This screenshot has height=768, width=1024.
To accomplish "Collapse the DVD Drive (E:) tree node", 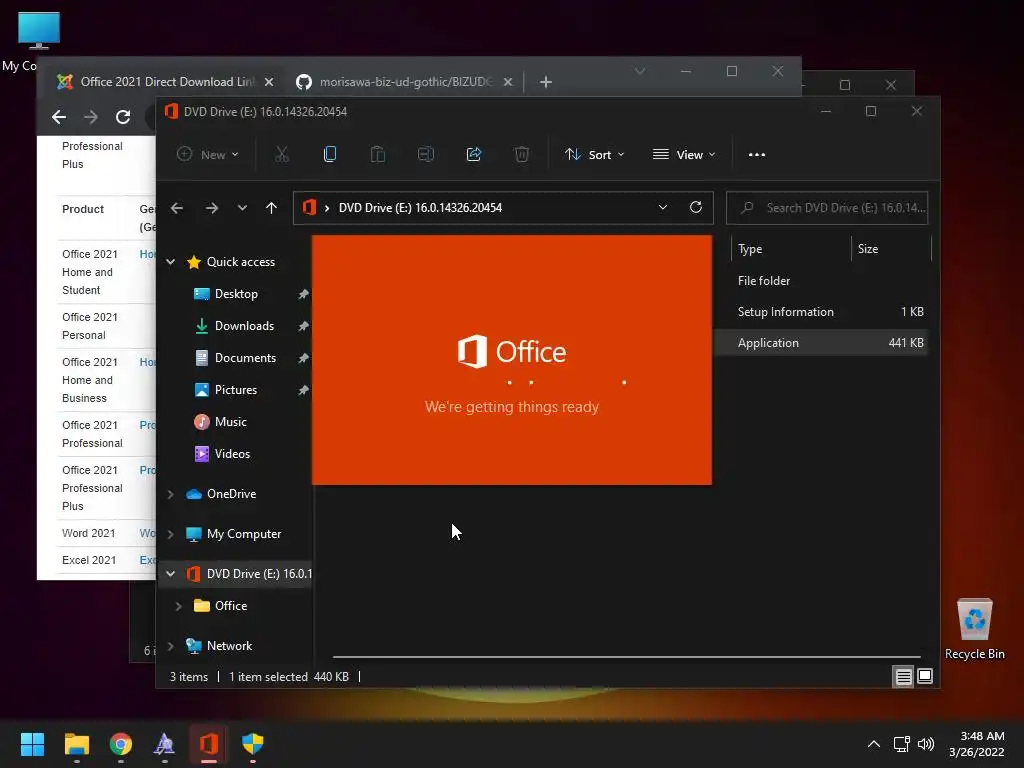I will click(x=170, y=573).
